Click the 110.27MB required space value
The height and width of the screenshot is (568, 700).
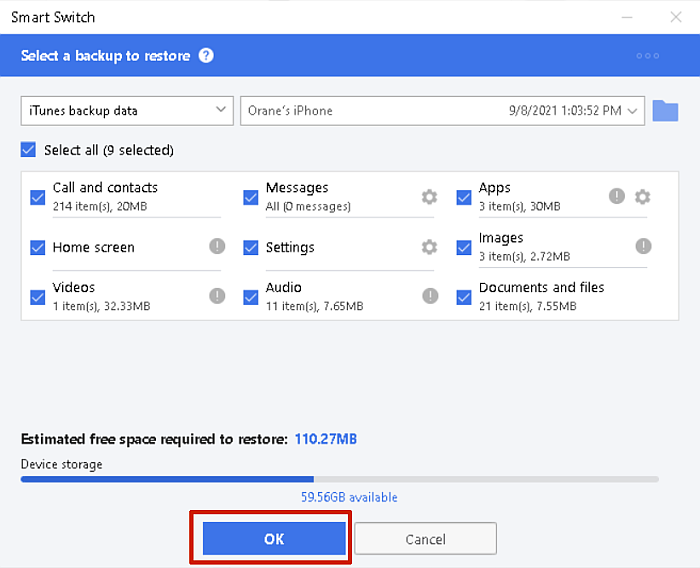(326, 439)
